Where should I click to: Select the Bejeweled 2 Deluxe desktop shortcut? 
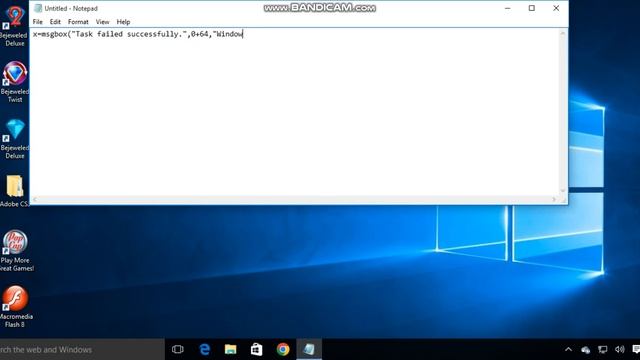(15, 25)
